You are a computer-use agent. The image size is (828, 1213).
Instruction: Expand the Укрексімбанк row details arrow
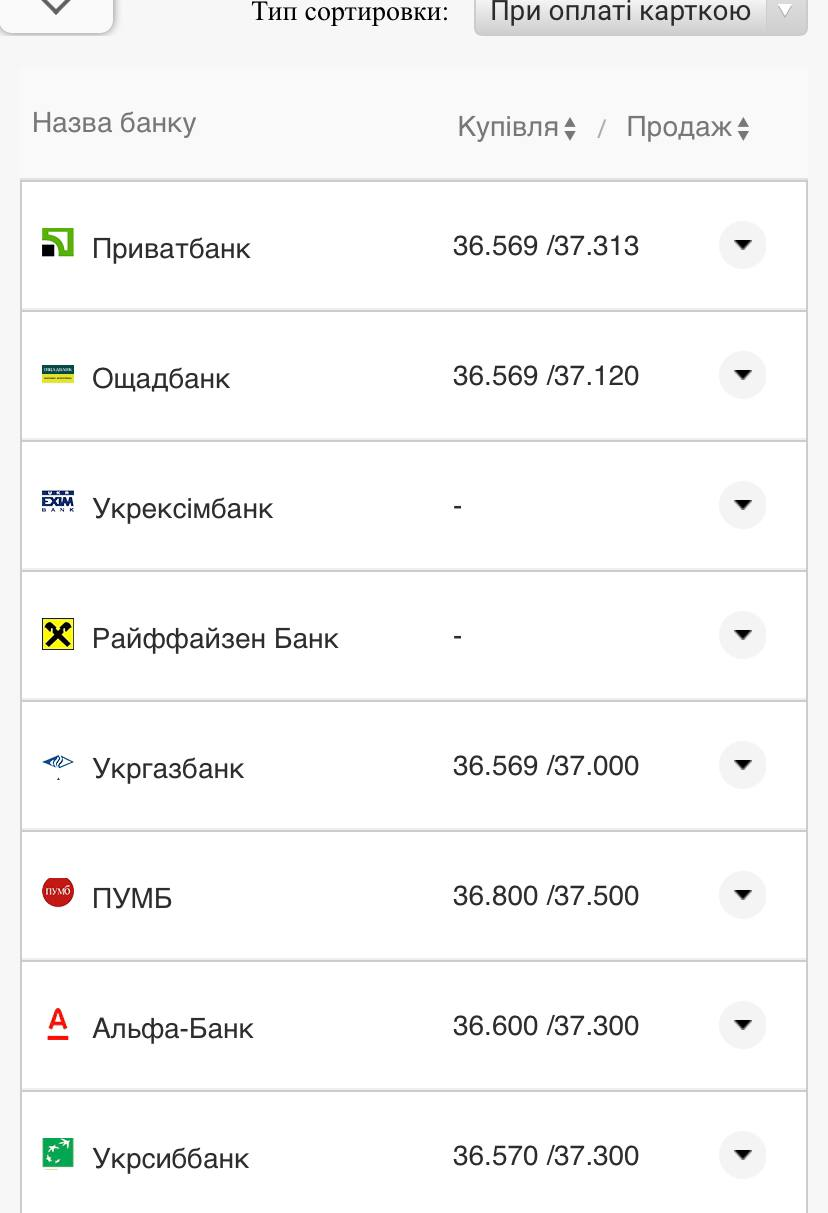click(742, 505)
